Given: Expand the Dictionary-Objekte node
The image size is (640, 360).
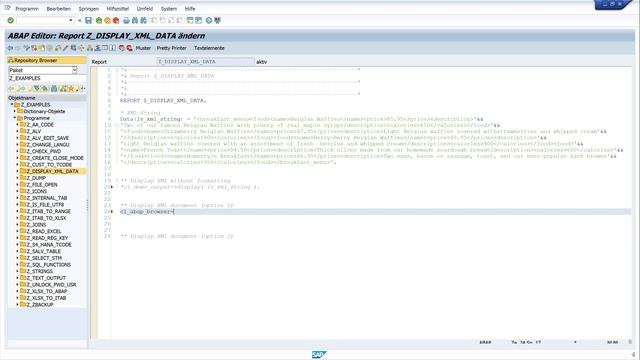Looking at the screenshot, I should [15, 111].
